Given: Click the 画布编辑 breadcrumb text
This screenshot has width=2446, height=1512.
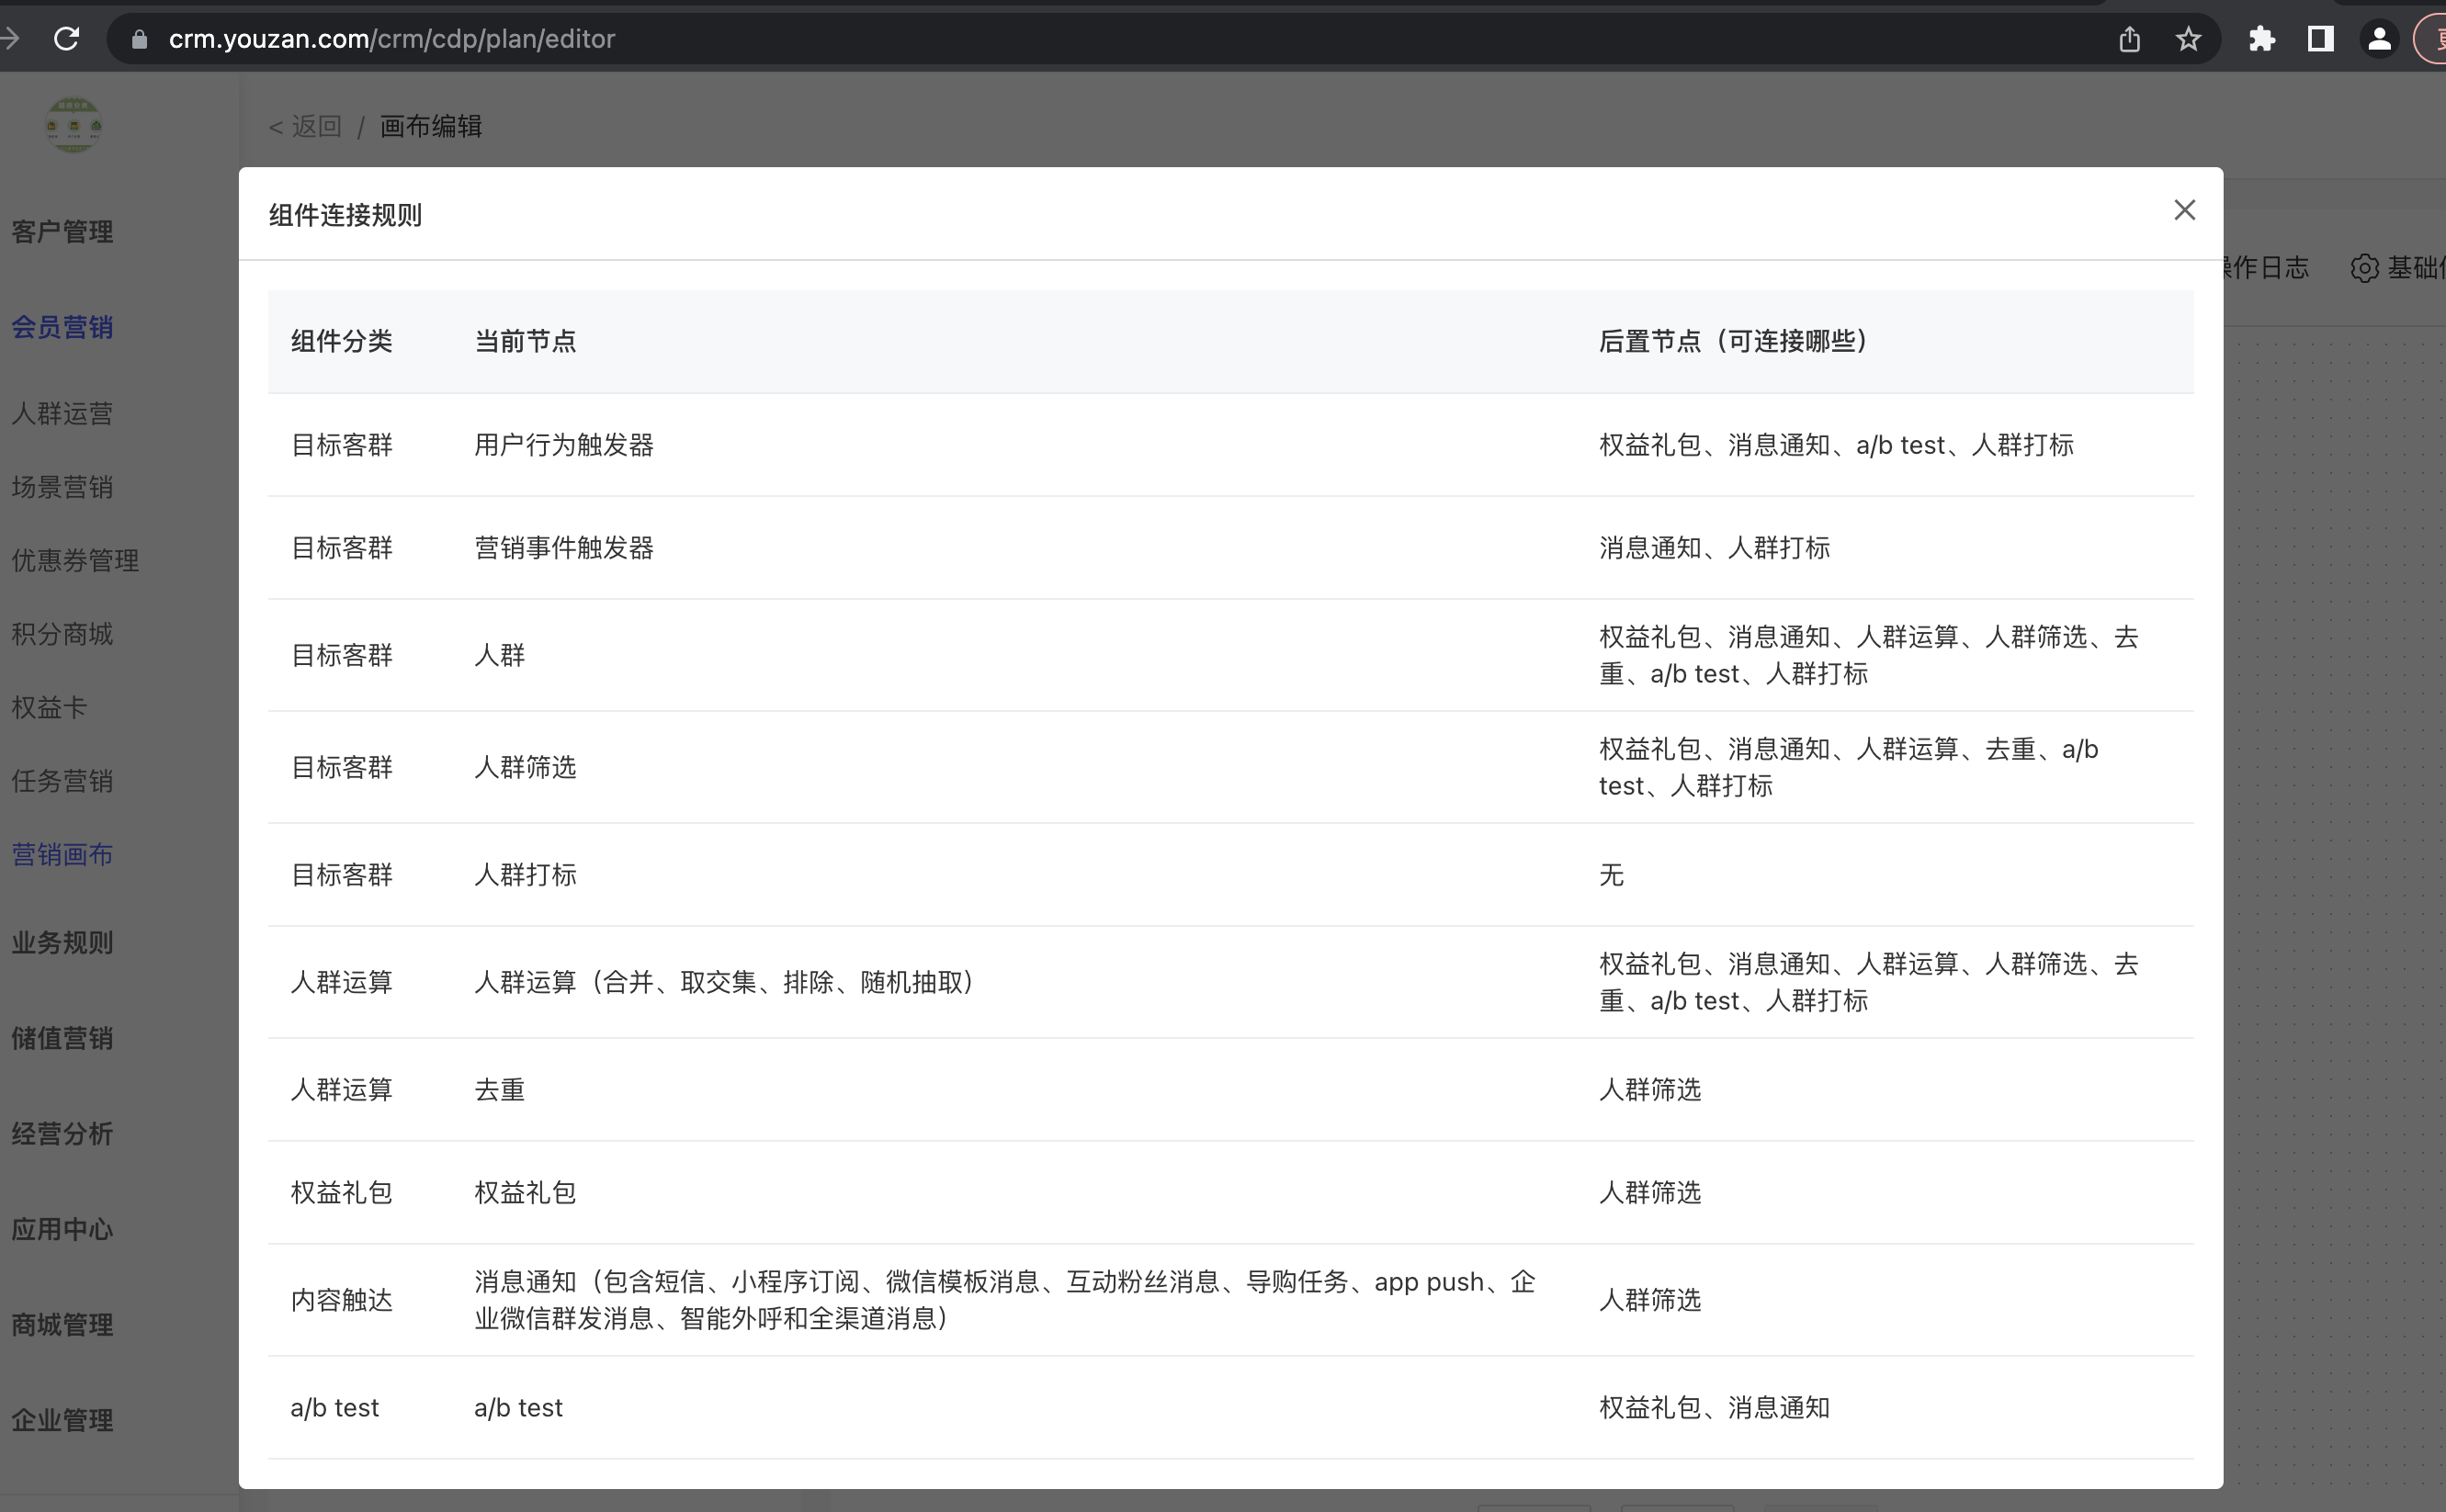Looking at the screenshot, I should [x=431, y=126].
